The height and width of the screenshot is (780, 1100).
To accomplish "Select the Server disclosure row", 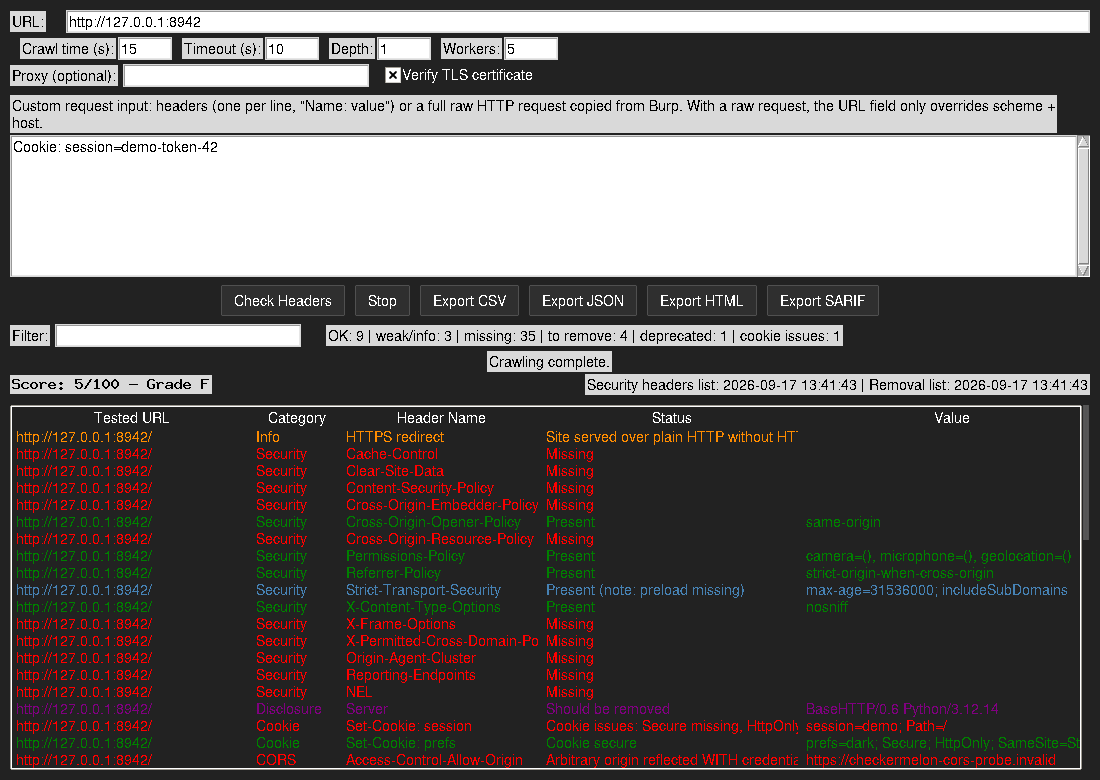I will pyautogui.click(x=546, y=709).
